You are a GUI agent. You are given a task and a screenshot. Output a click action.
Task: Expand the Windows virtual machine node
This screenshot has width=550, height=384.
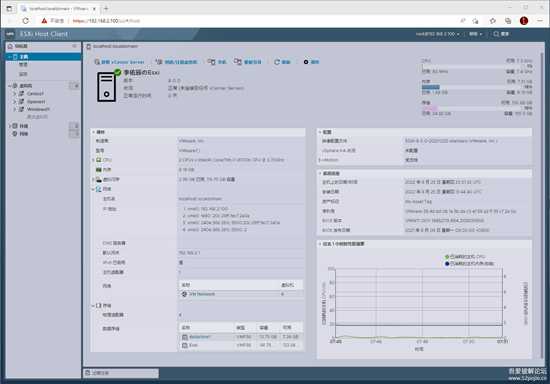coord(14,109)
